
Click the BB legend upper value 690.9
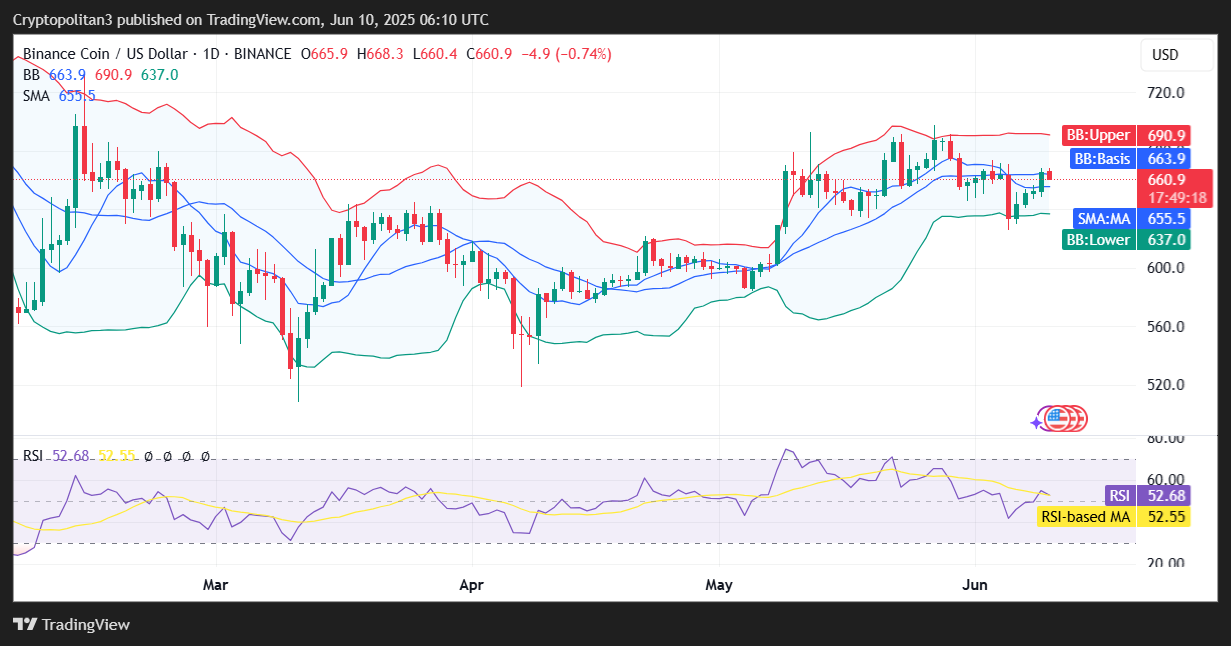pos(113,75)
